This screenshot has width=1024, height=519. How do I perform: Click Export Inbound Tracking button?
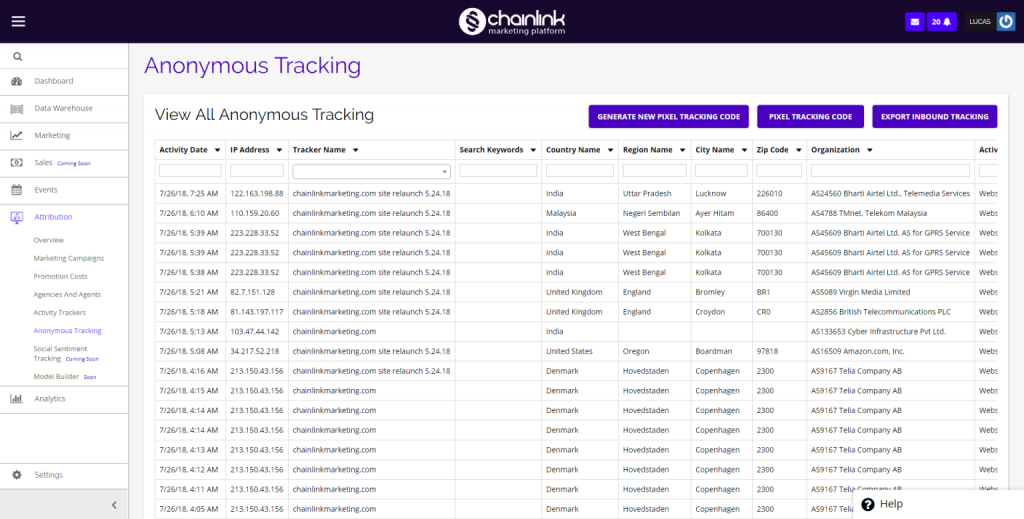pos(935,117)
